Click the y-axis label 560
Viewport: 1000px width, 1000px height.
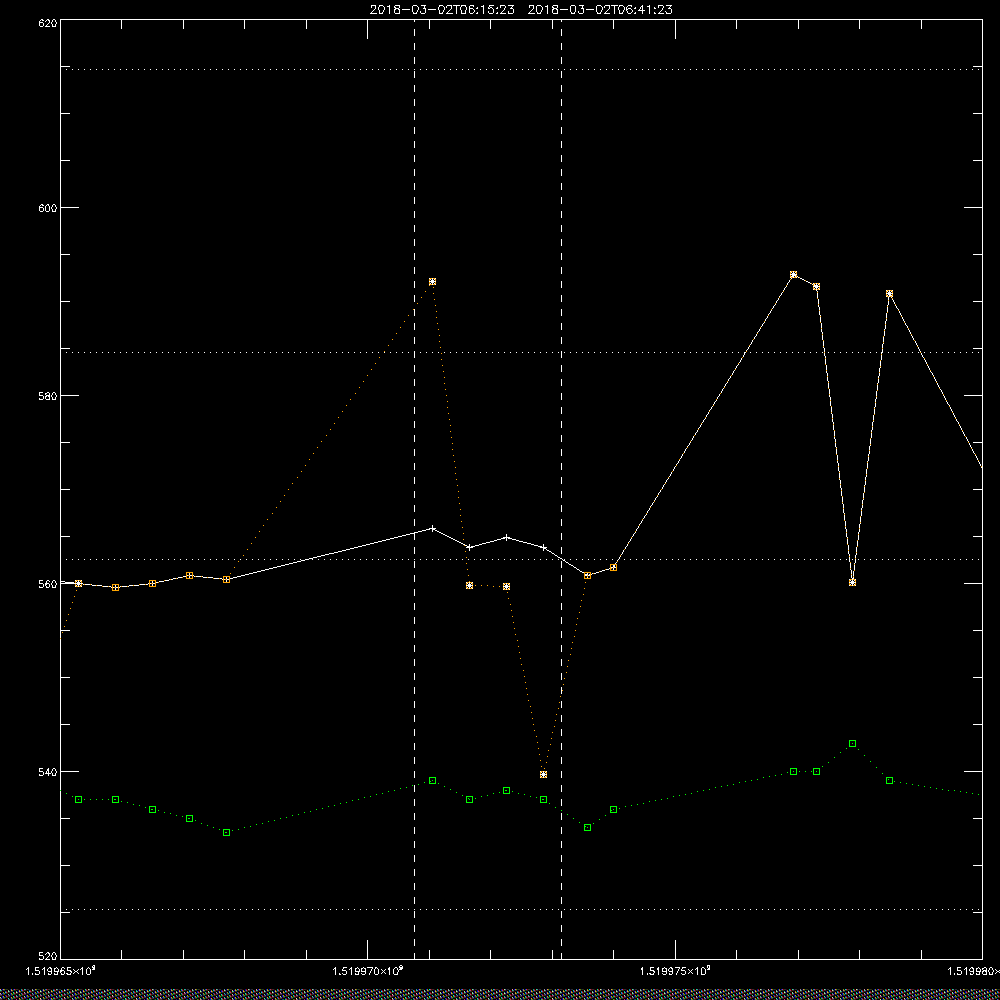point(49,584)
